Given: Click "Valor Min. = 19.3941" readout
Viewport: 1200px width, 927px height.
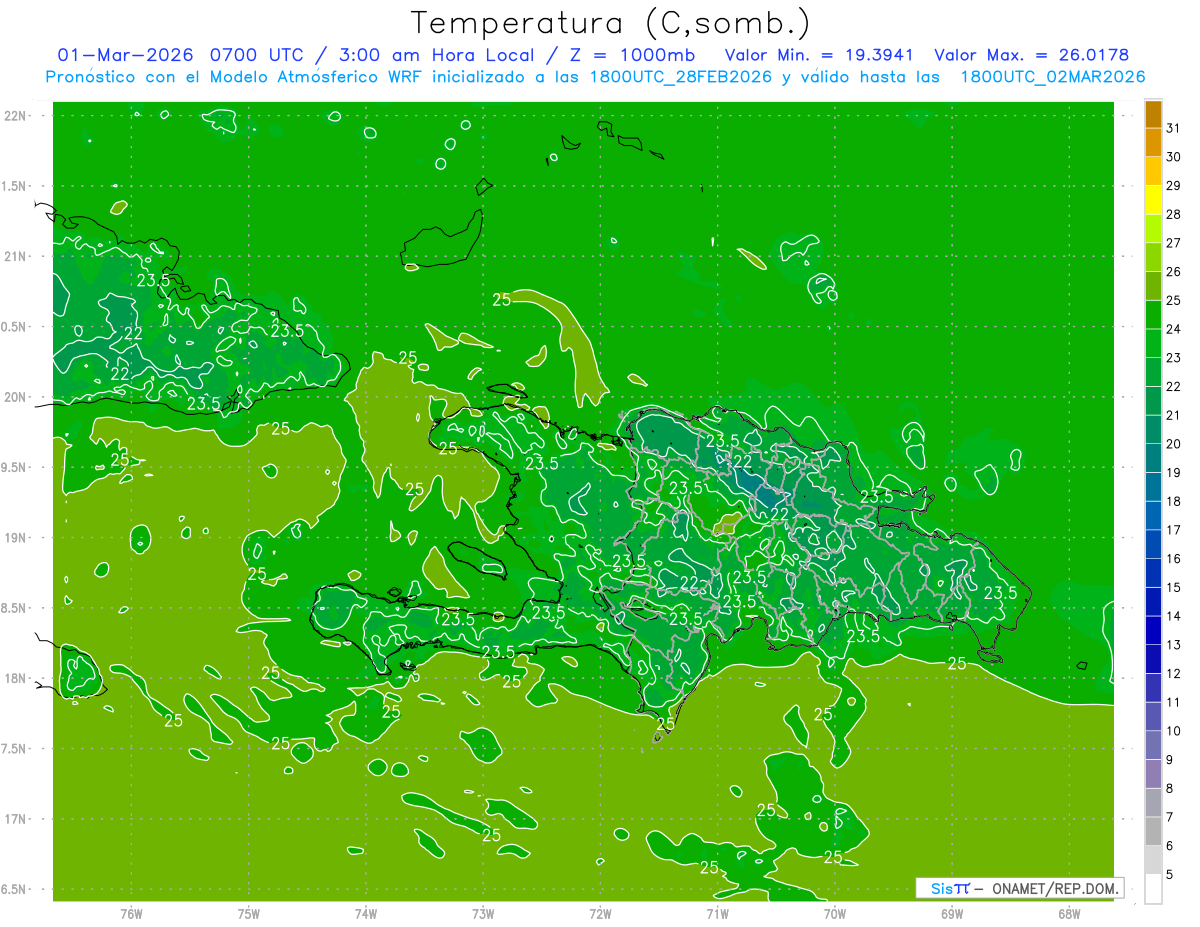Looking at the screenshot, I should (x=820, y=55).
